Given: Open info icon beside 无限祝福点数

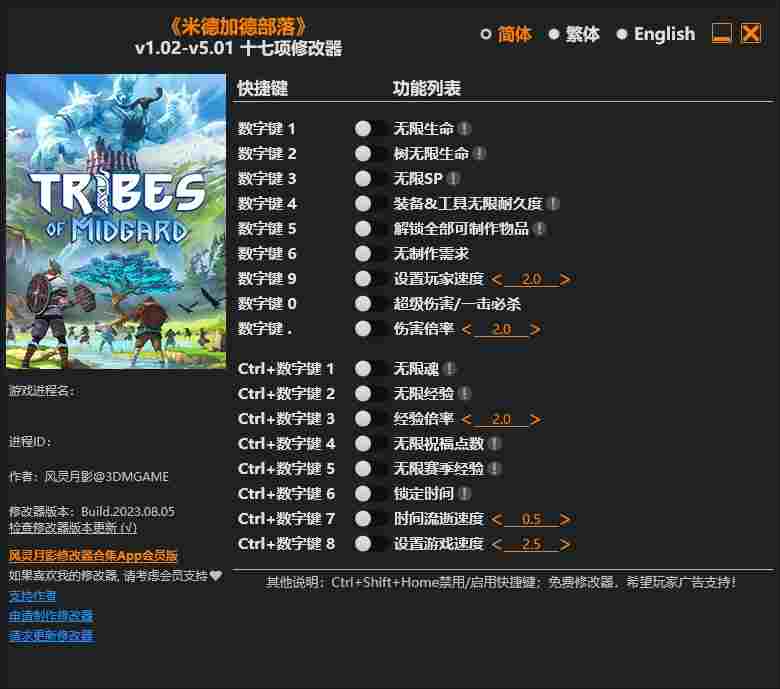Looking at the screenshot, I should [494, 443].
